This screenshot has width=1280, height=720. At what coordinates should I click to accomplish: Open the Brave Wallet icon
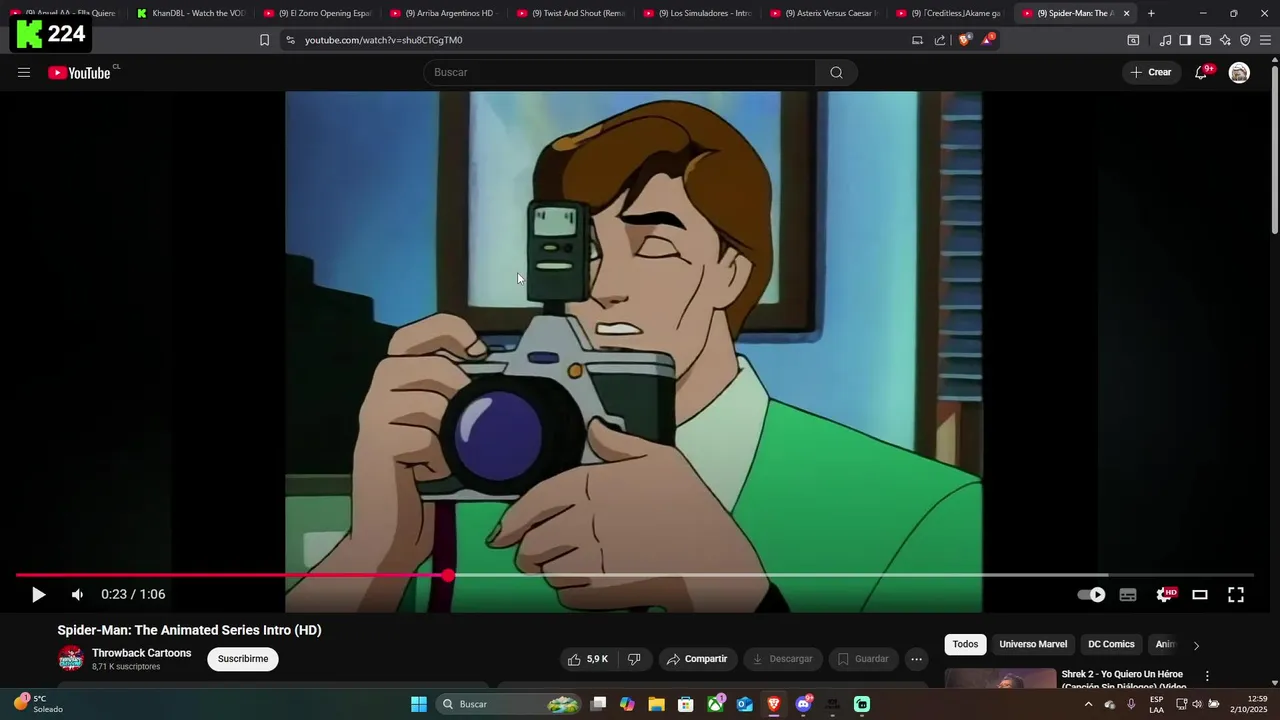[1205, 40]
